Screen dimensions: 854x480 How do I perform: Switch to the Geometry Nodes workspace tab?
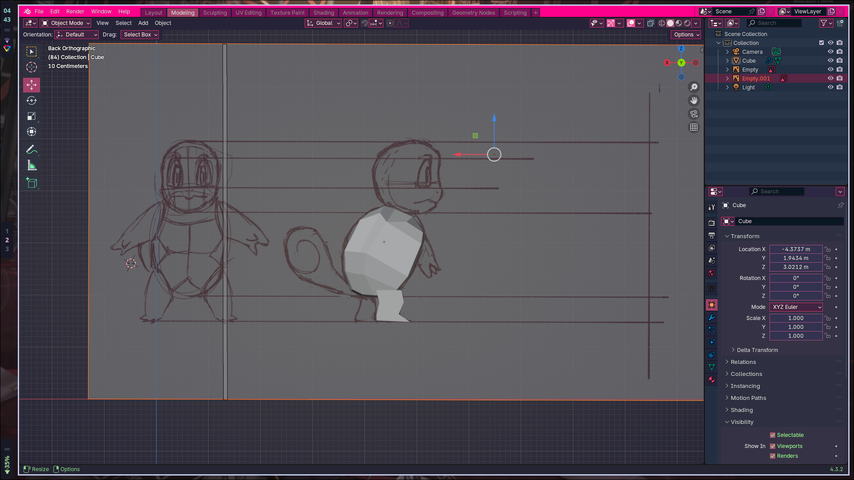[x=473, y=13]
